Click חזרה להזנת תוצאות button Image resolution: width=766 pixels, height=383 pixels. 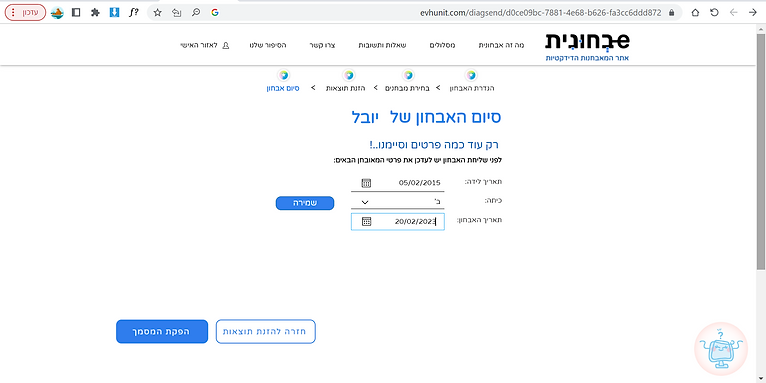tap(266, 332)
